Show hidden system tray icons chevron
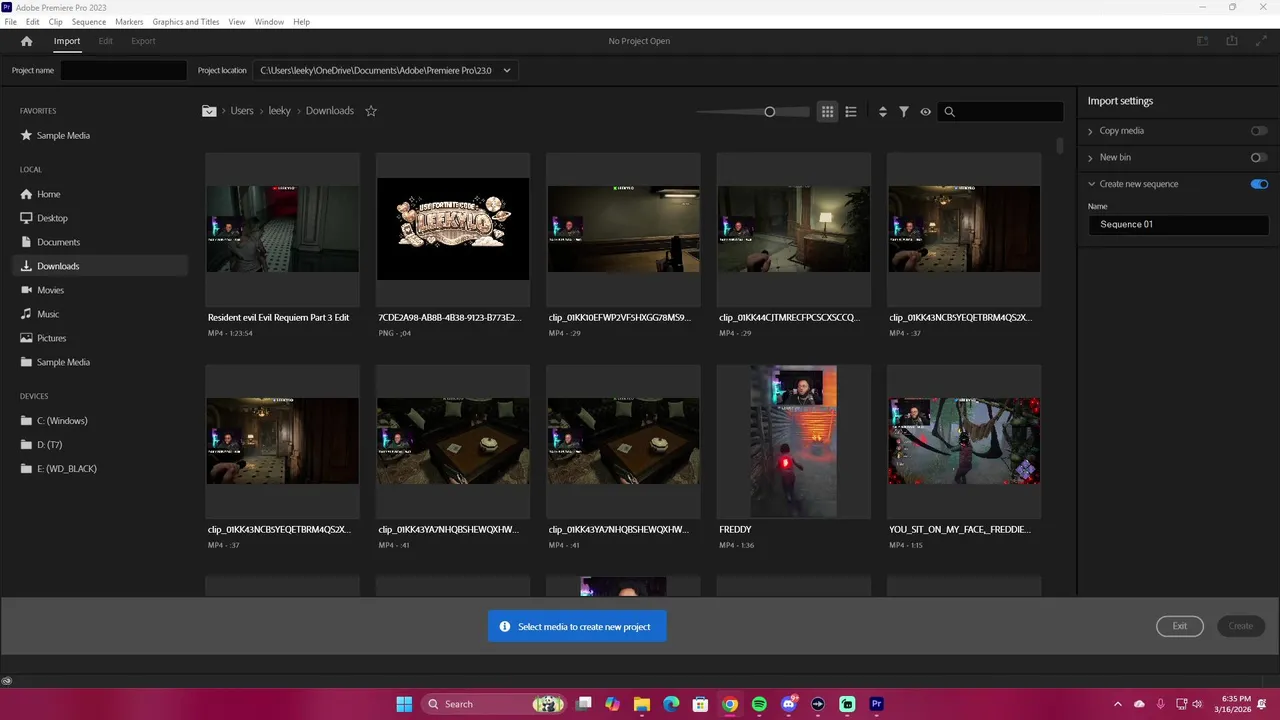This screenshot has height=720, width=1280. 1118,704
